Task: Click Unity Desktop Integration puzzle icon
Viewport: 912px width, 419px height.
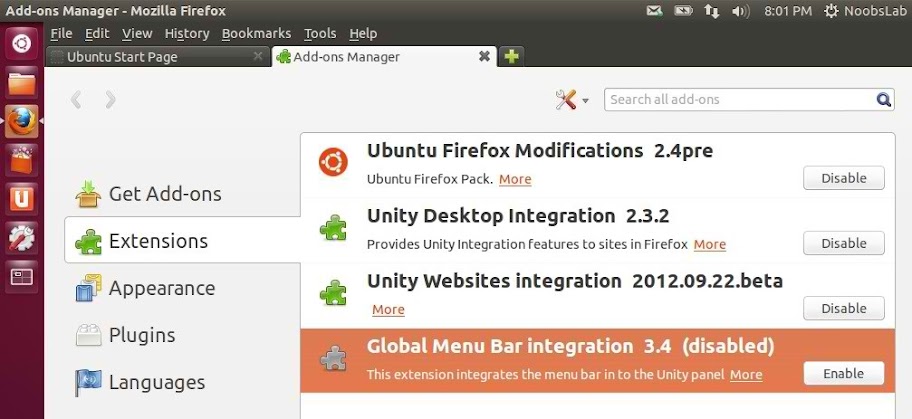Action: [x=333, y=228]
